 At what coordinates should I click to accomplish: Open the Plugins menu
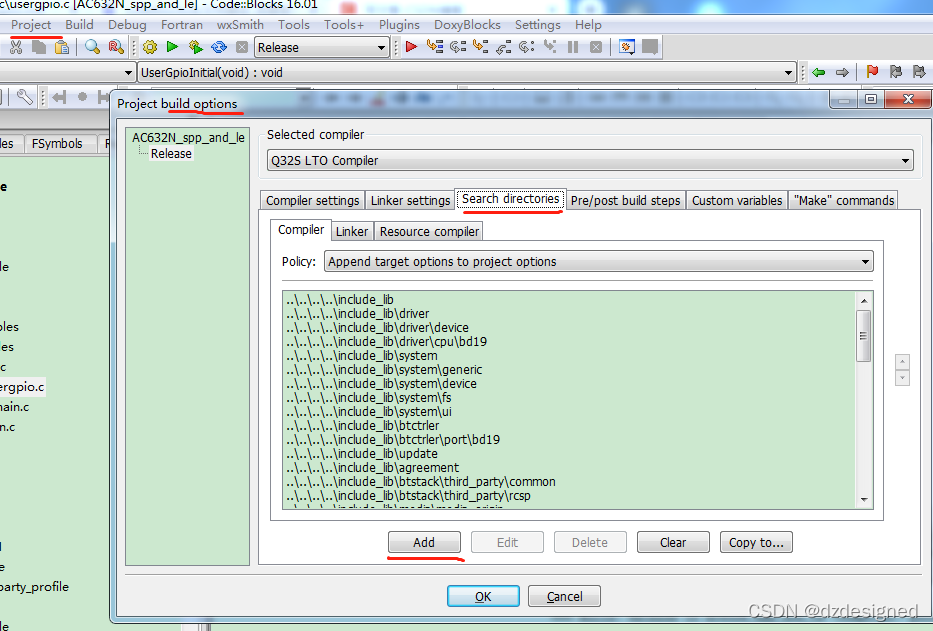(399, 24)
